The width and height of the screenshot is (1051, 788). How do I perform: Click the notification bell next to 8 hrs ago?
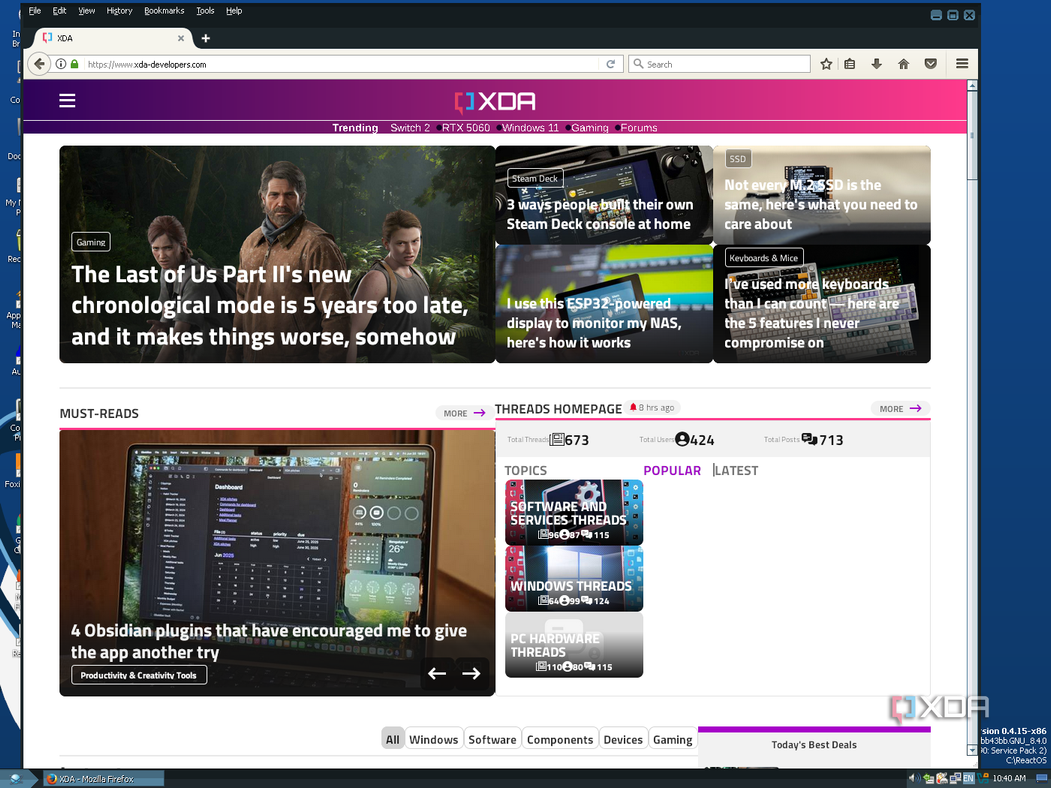point(633,407)
